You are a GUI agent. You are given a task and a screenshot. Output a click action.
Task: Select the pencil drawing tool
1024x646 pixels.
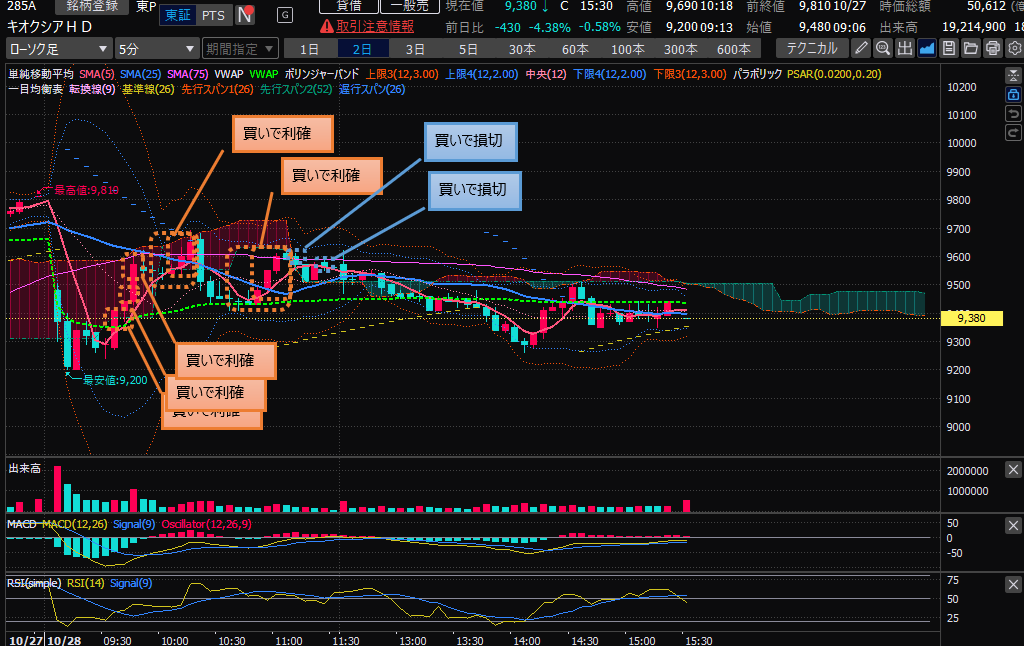coord(861,48)
